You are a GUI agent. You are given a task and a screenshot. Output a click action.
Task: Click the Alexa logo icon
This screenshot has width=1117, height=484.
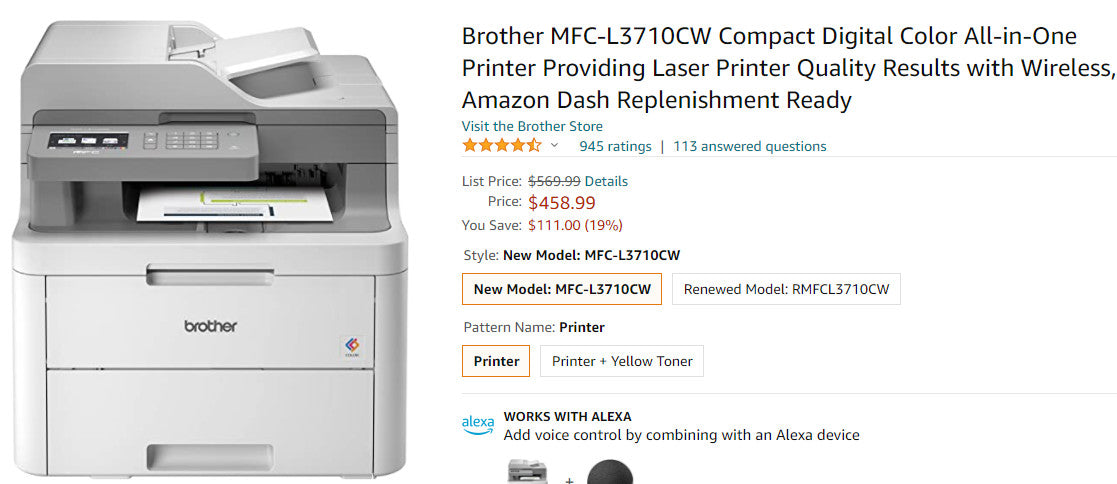pos(477,425)
